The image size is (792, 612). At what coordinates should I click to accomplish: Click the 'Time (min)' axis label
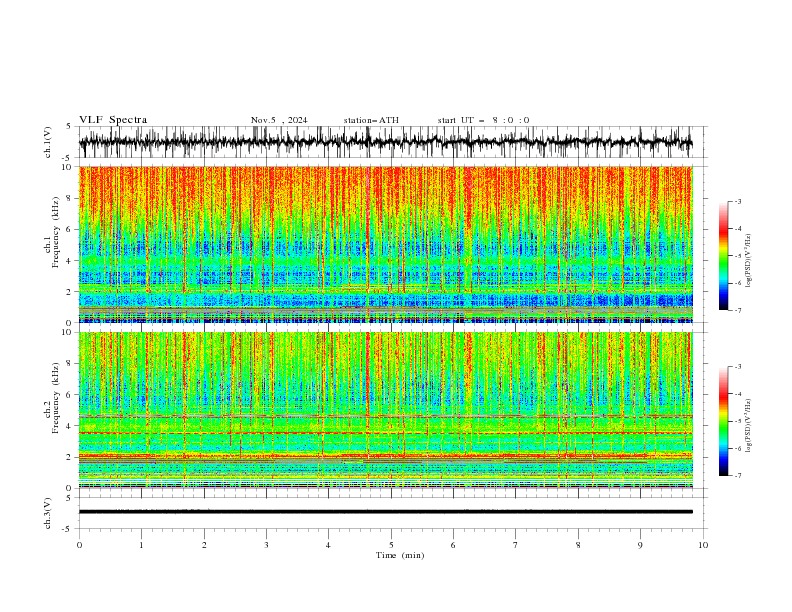click(400, 555)
